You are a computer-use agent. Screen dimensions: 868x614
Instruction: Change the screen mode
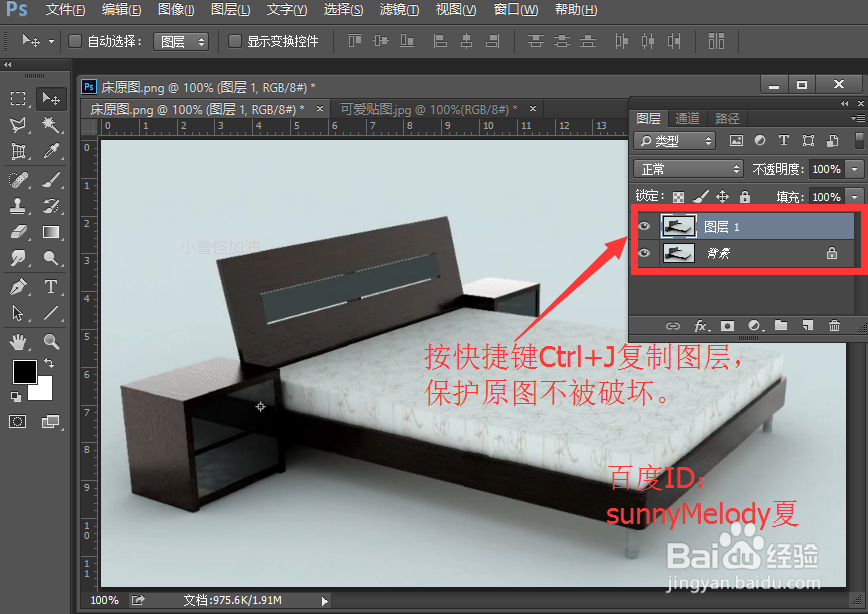[50, 422]
